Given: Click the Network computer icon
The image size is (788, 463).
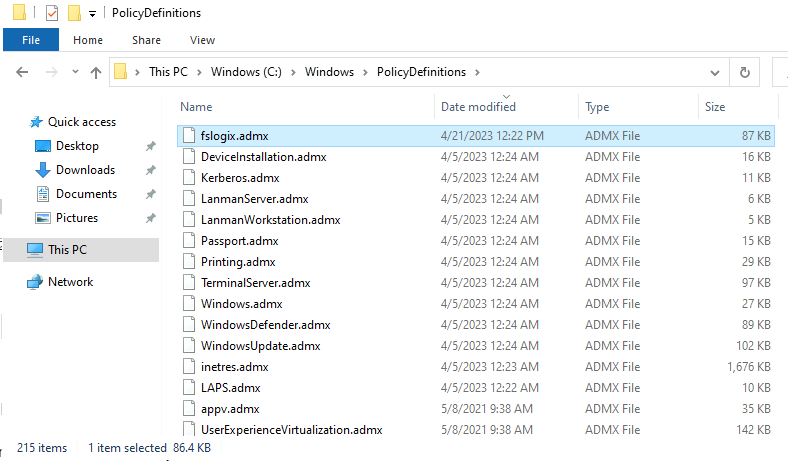Looking at the screenshot, I should coord(35,282).
